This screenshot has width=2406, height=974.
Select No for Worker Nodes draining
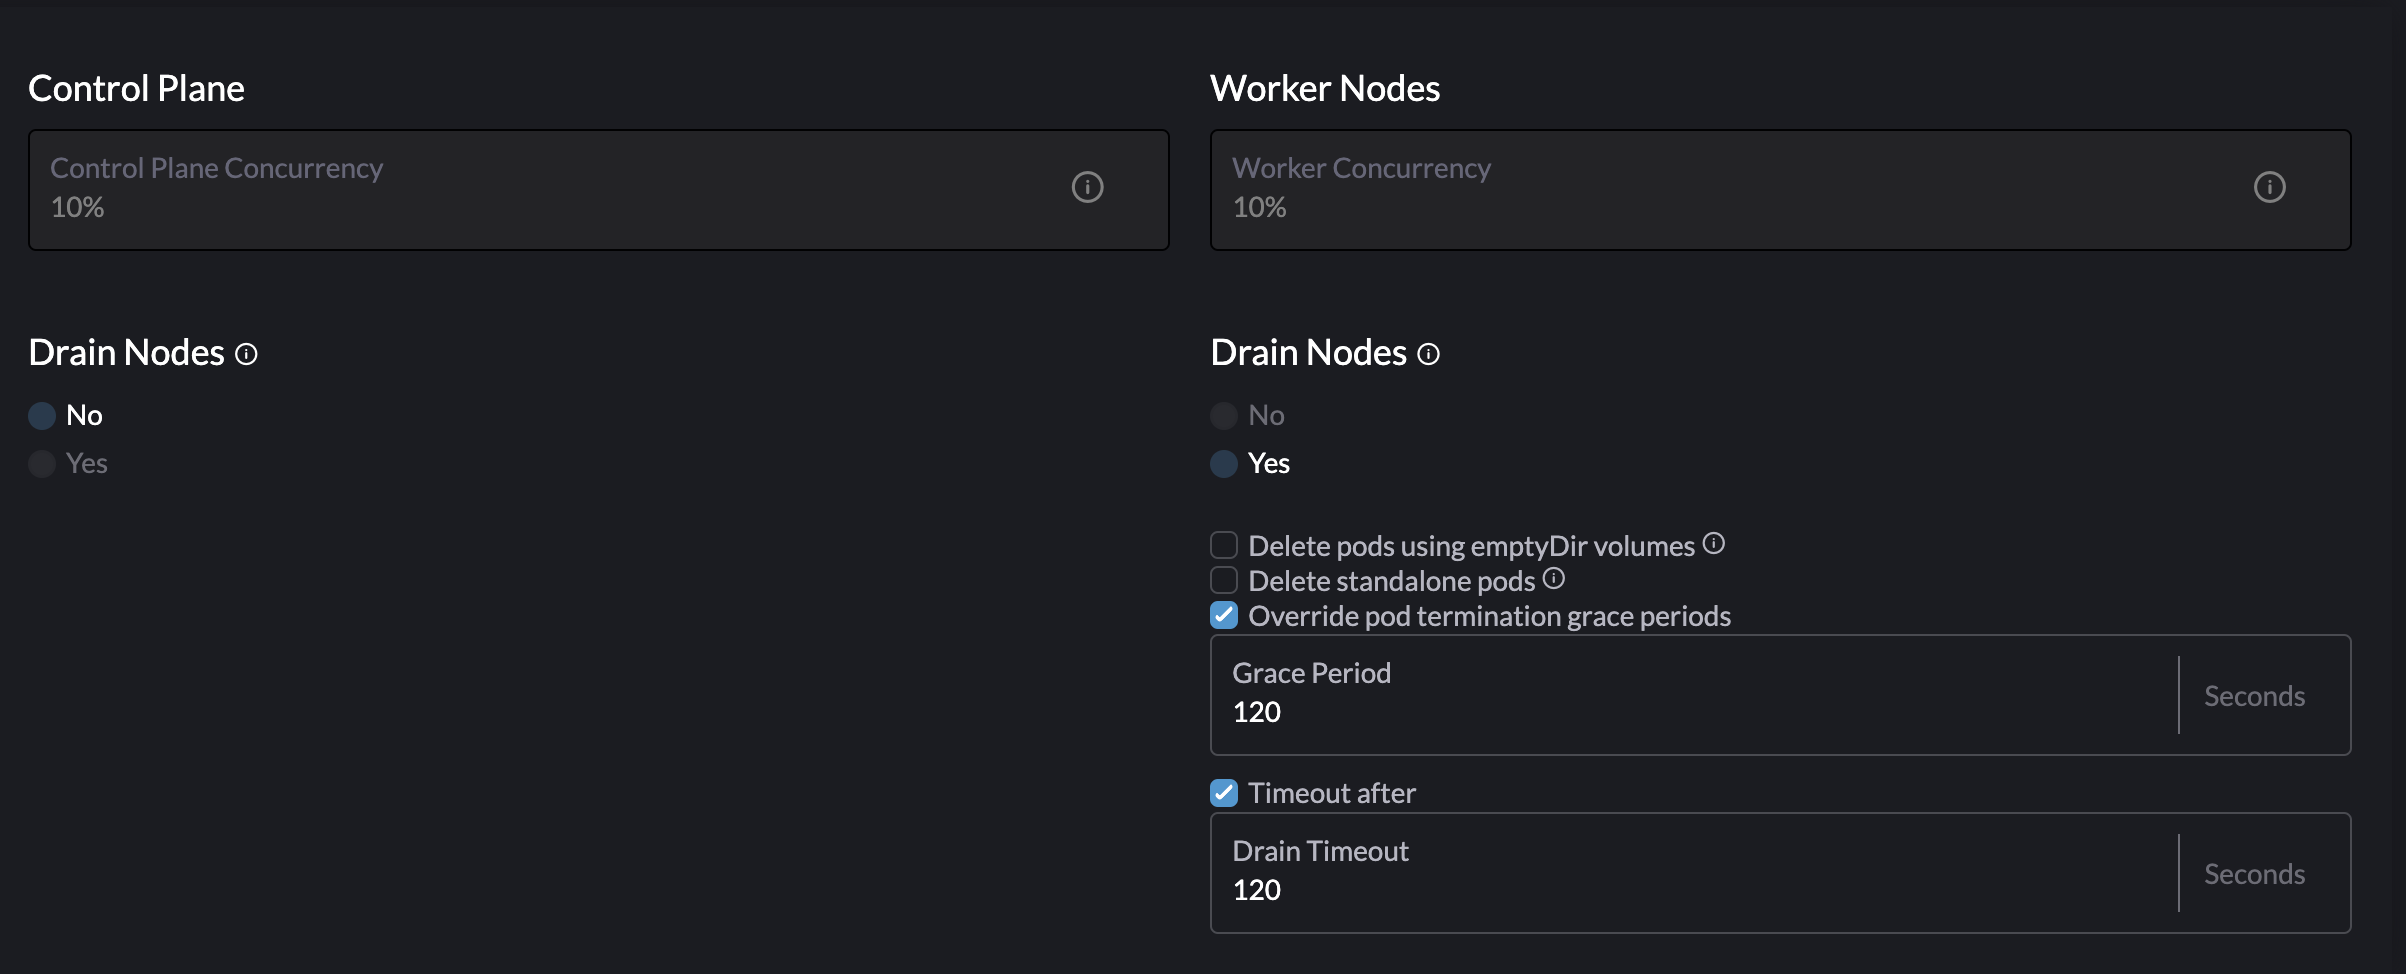click(x=1223, y=415)
